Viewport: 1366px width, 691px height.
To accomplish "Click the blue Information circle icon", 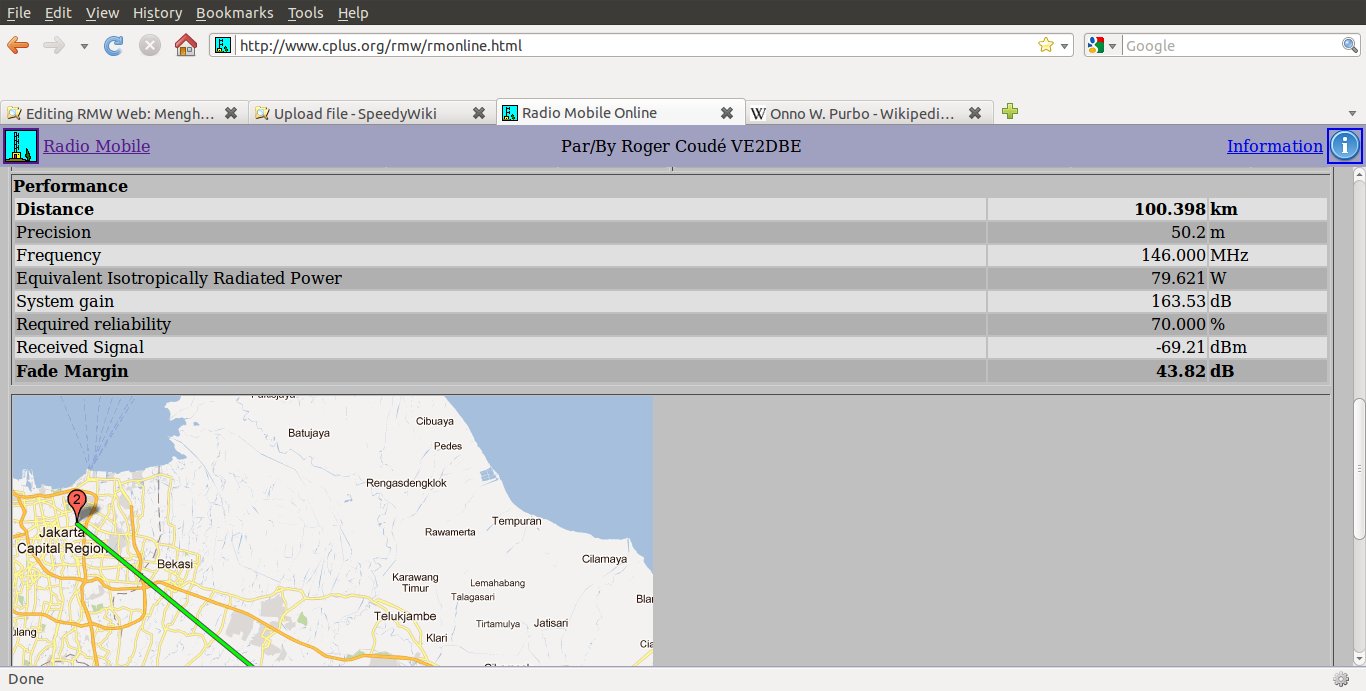I will (x=1344, y=146).
